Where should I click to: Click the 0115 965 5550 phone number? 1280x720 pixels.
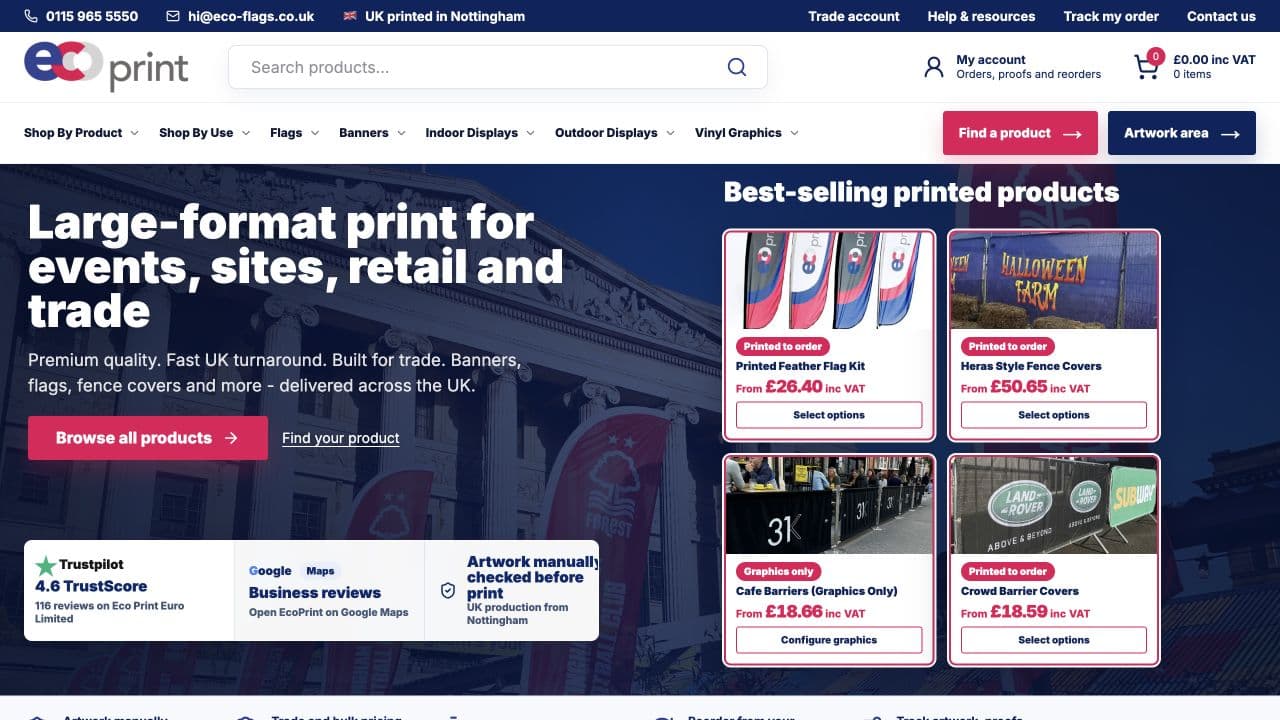point(92,16)
